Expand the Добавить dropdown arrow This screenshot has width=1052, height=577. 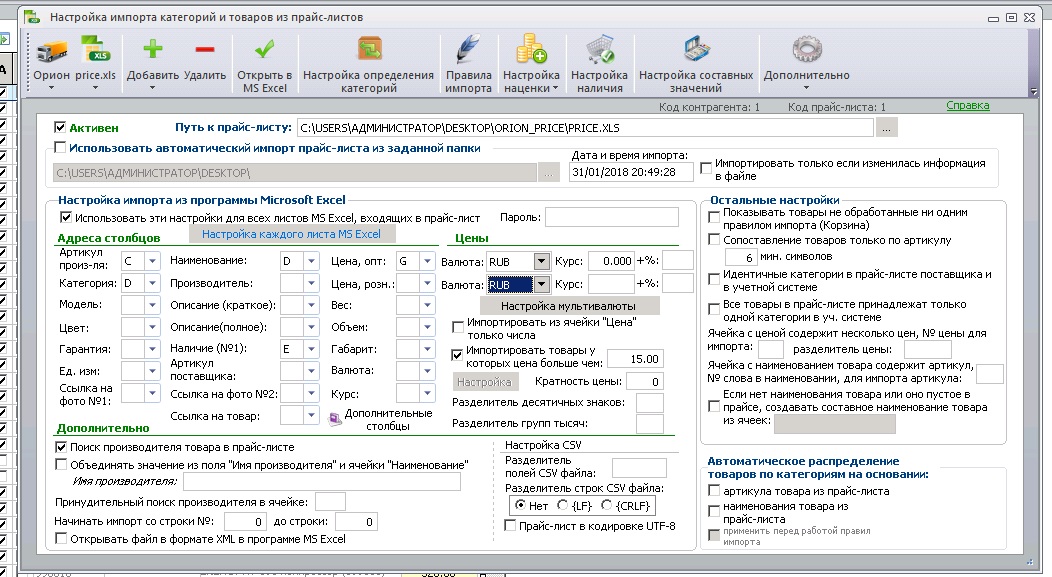(152, 88)
